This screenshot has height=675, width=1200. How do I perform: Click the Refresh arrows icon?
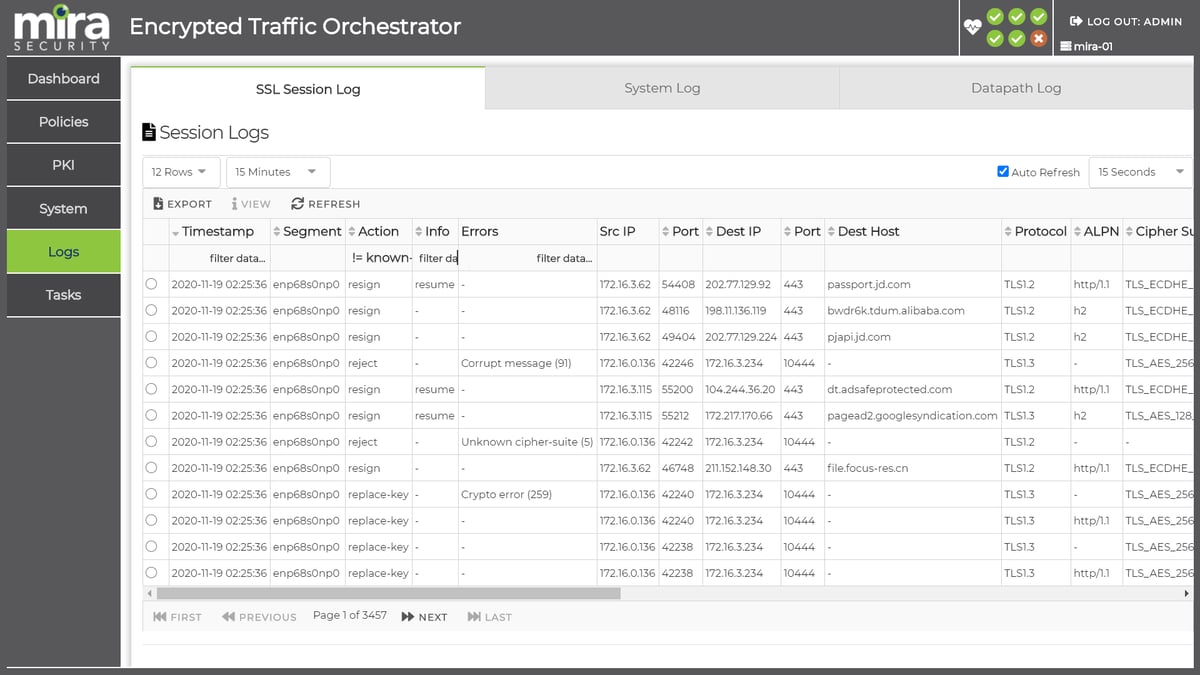click(297, 203)
